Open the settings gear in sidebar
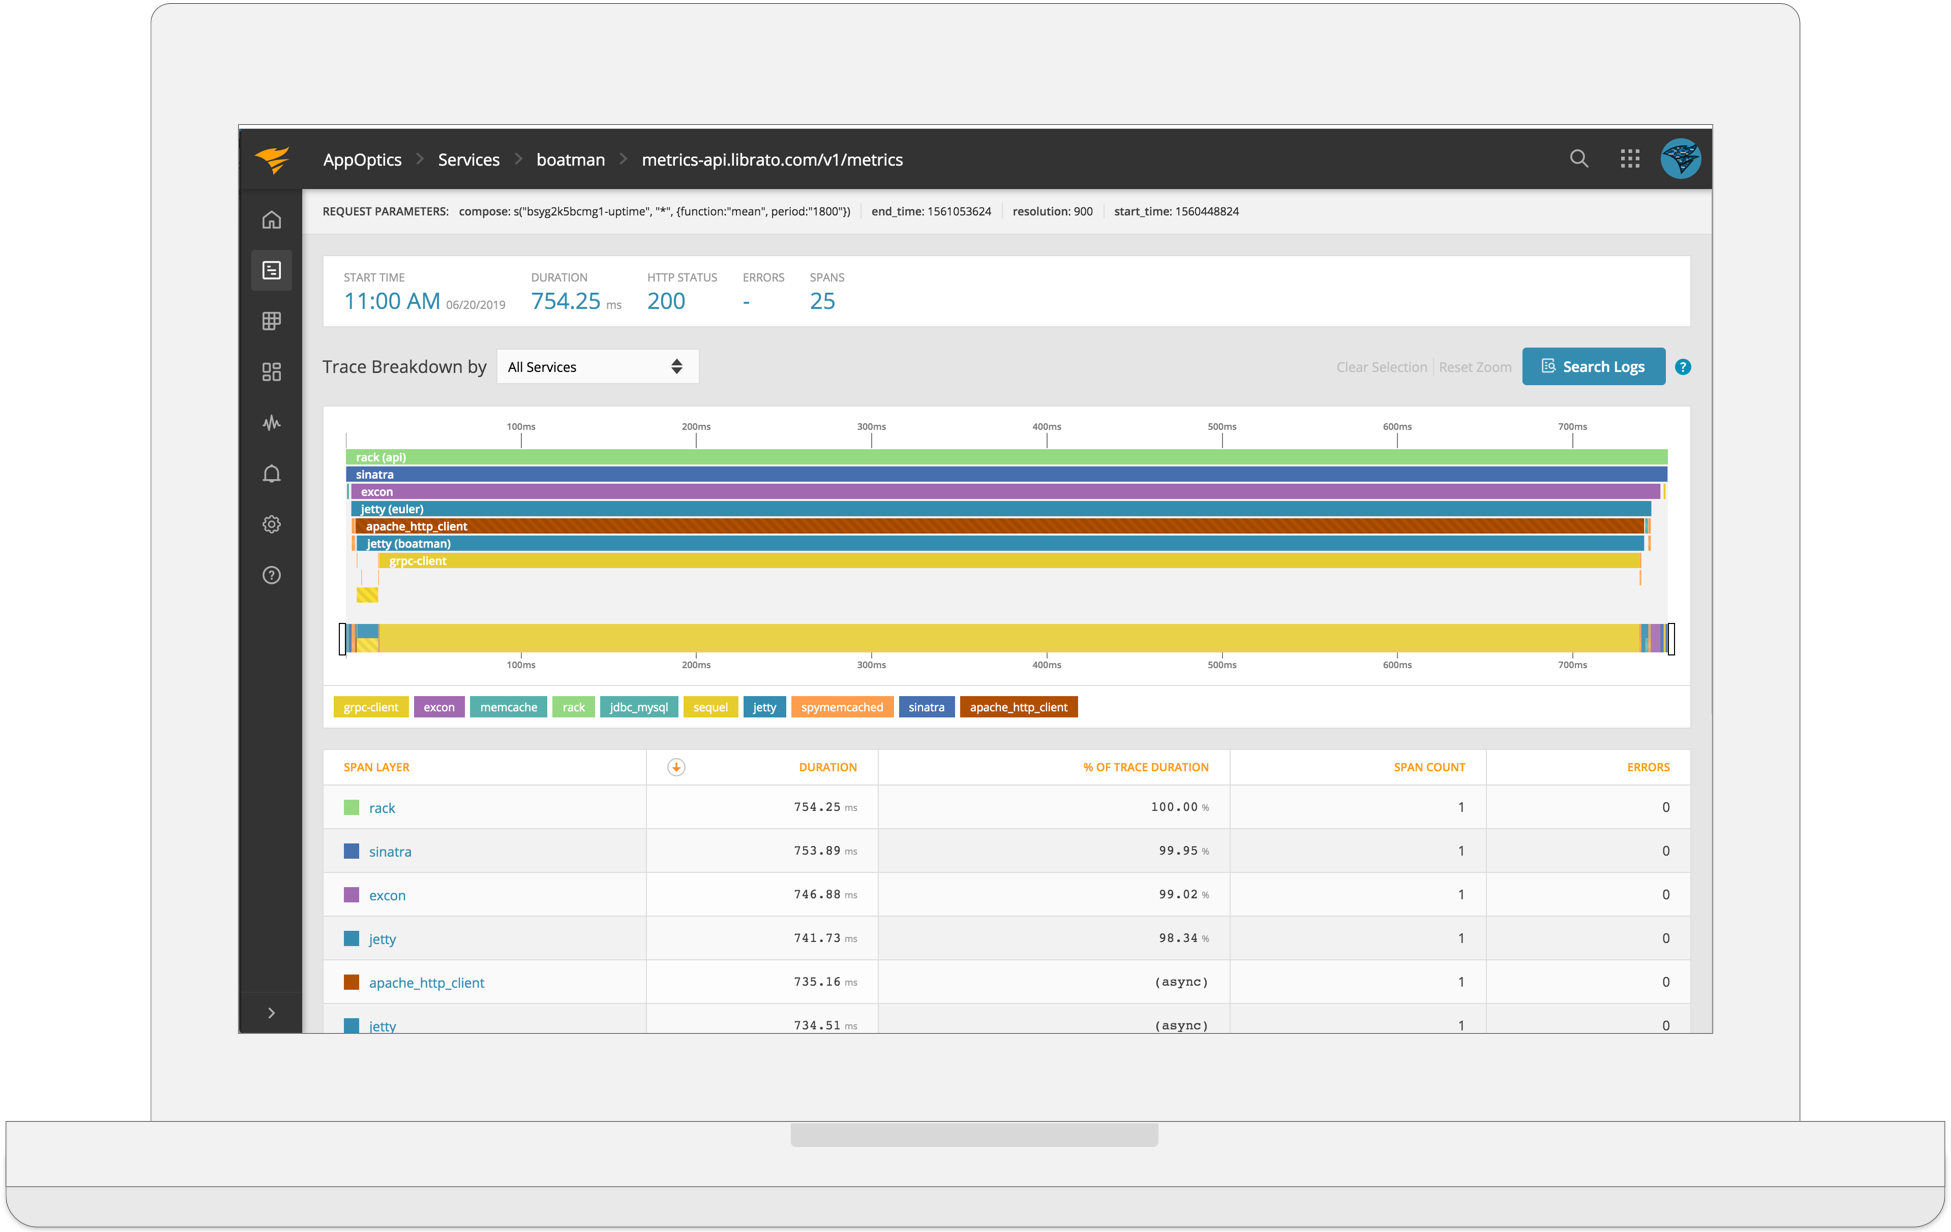The image size is (1951, 1232). tap(271, 524)
